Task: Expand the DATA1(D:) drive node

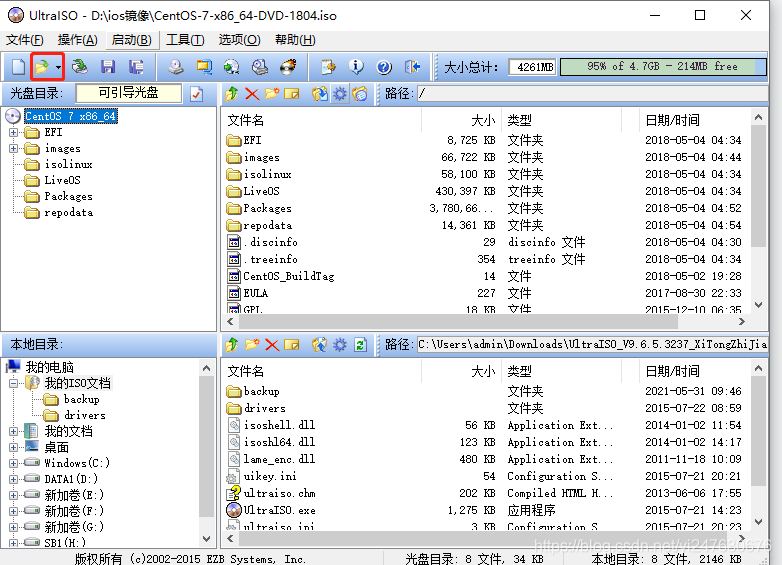Action: pos(13,479)
